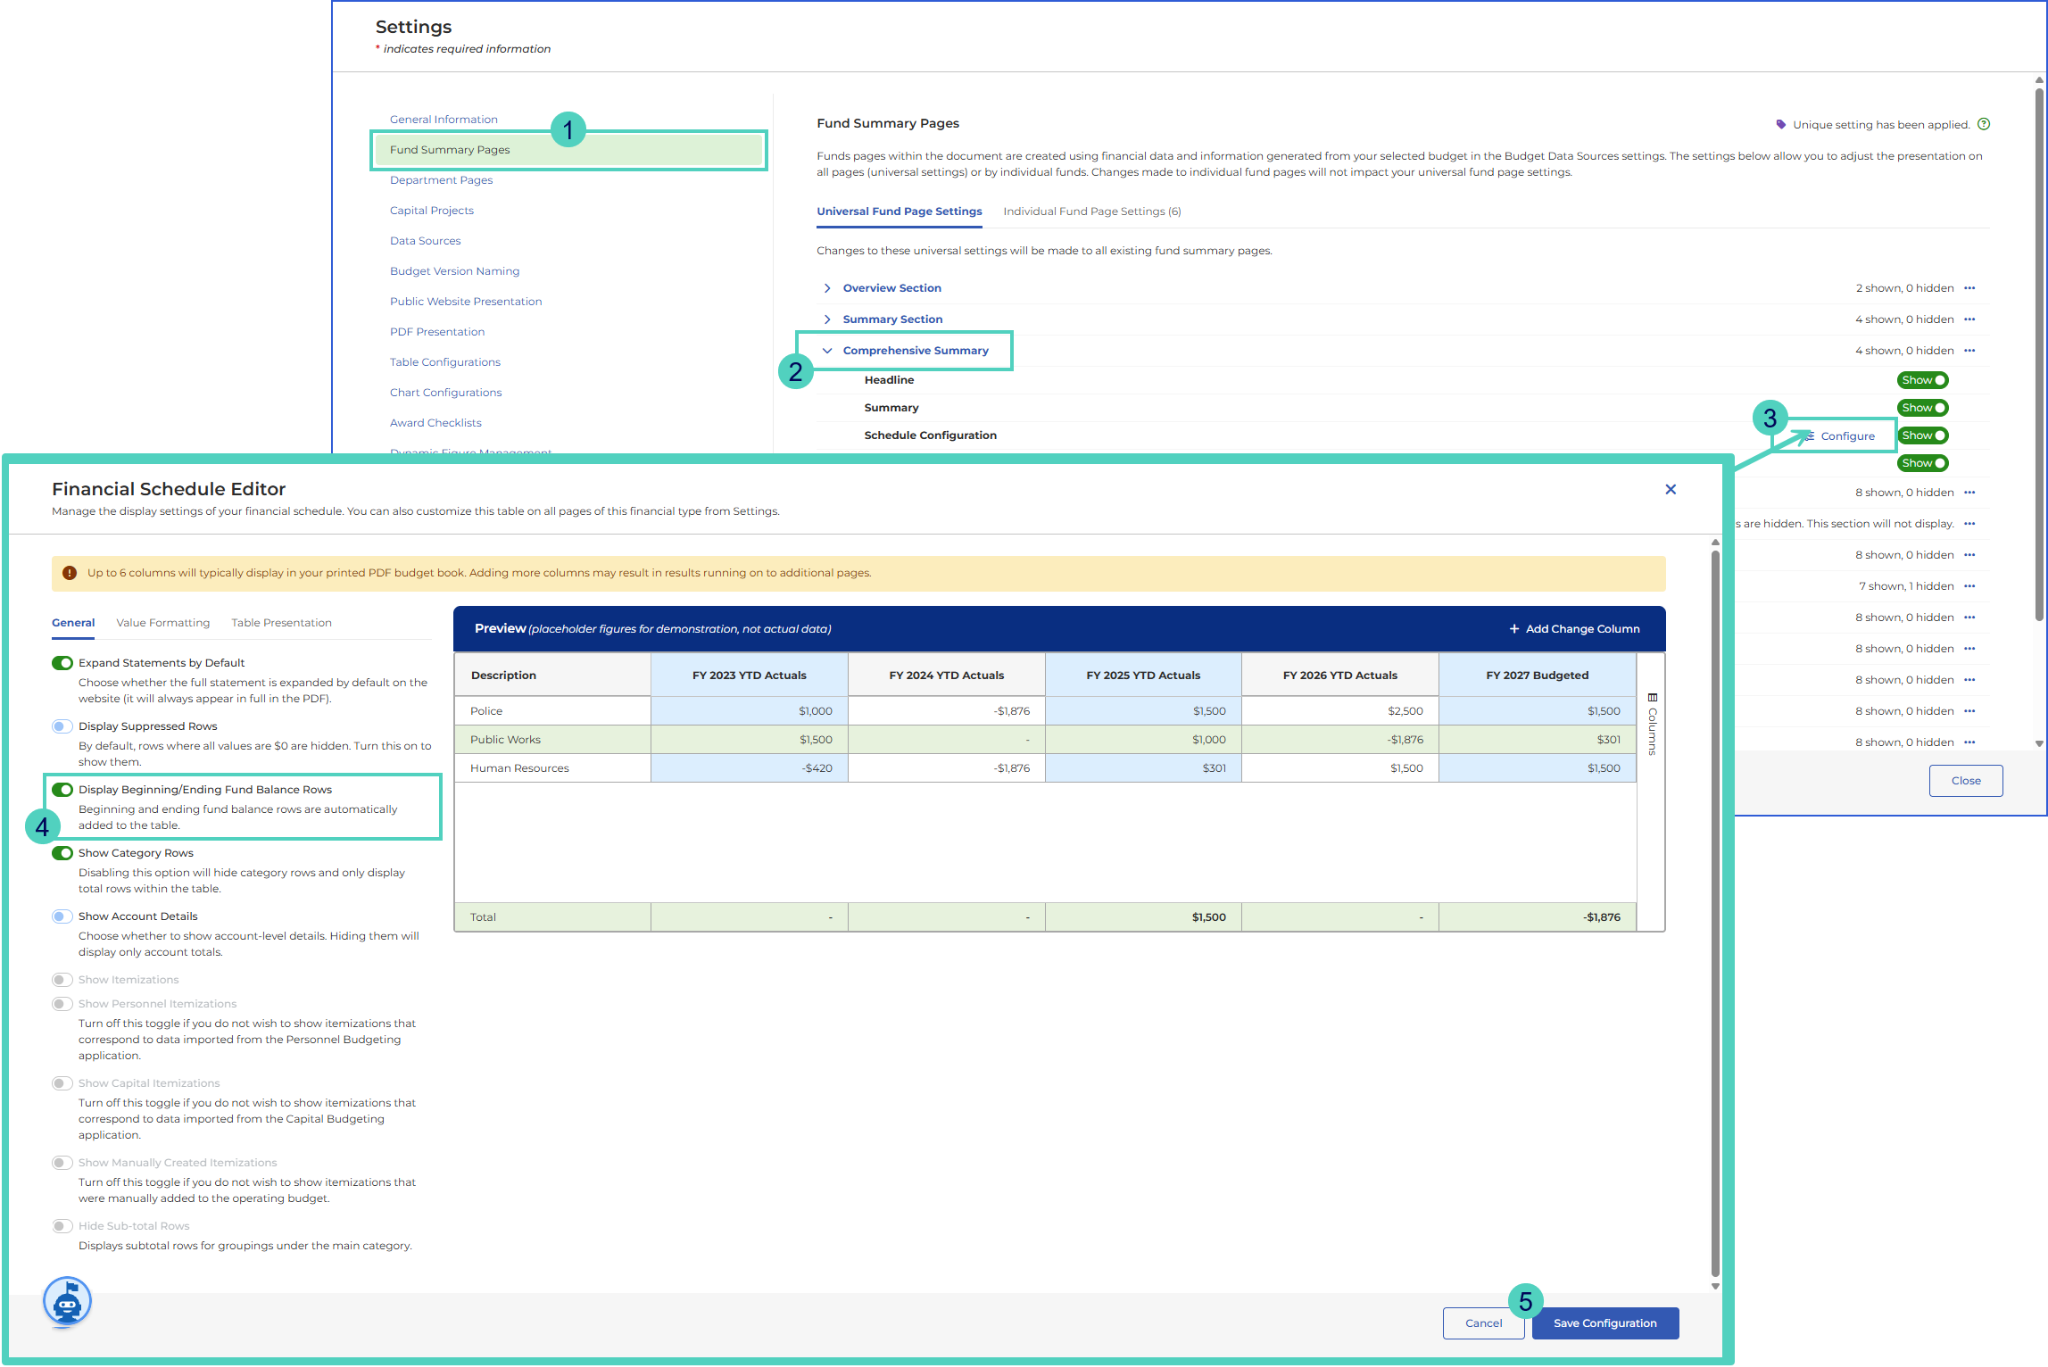Toggle Show Capital Itemizations

point(62,1083)
